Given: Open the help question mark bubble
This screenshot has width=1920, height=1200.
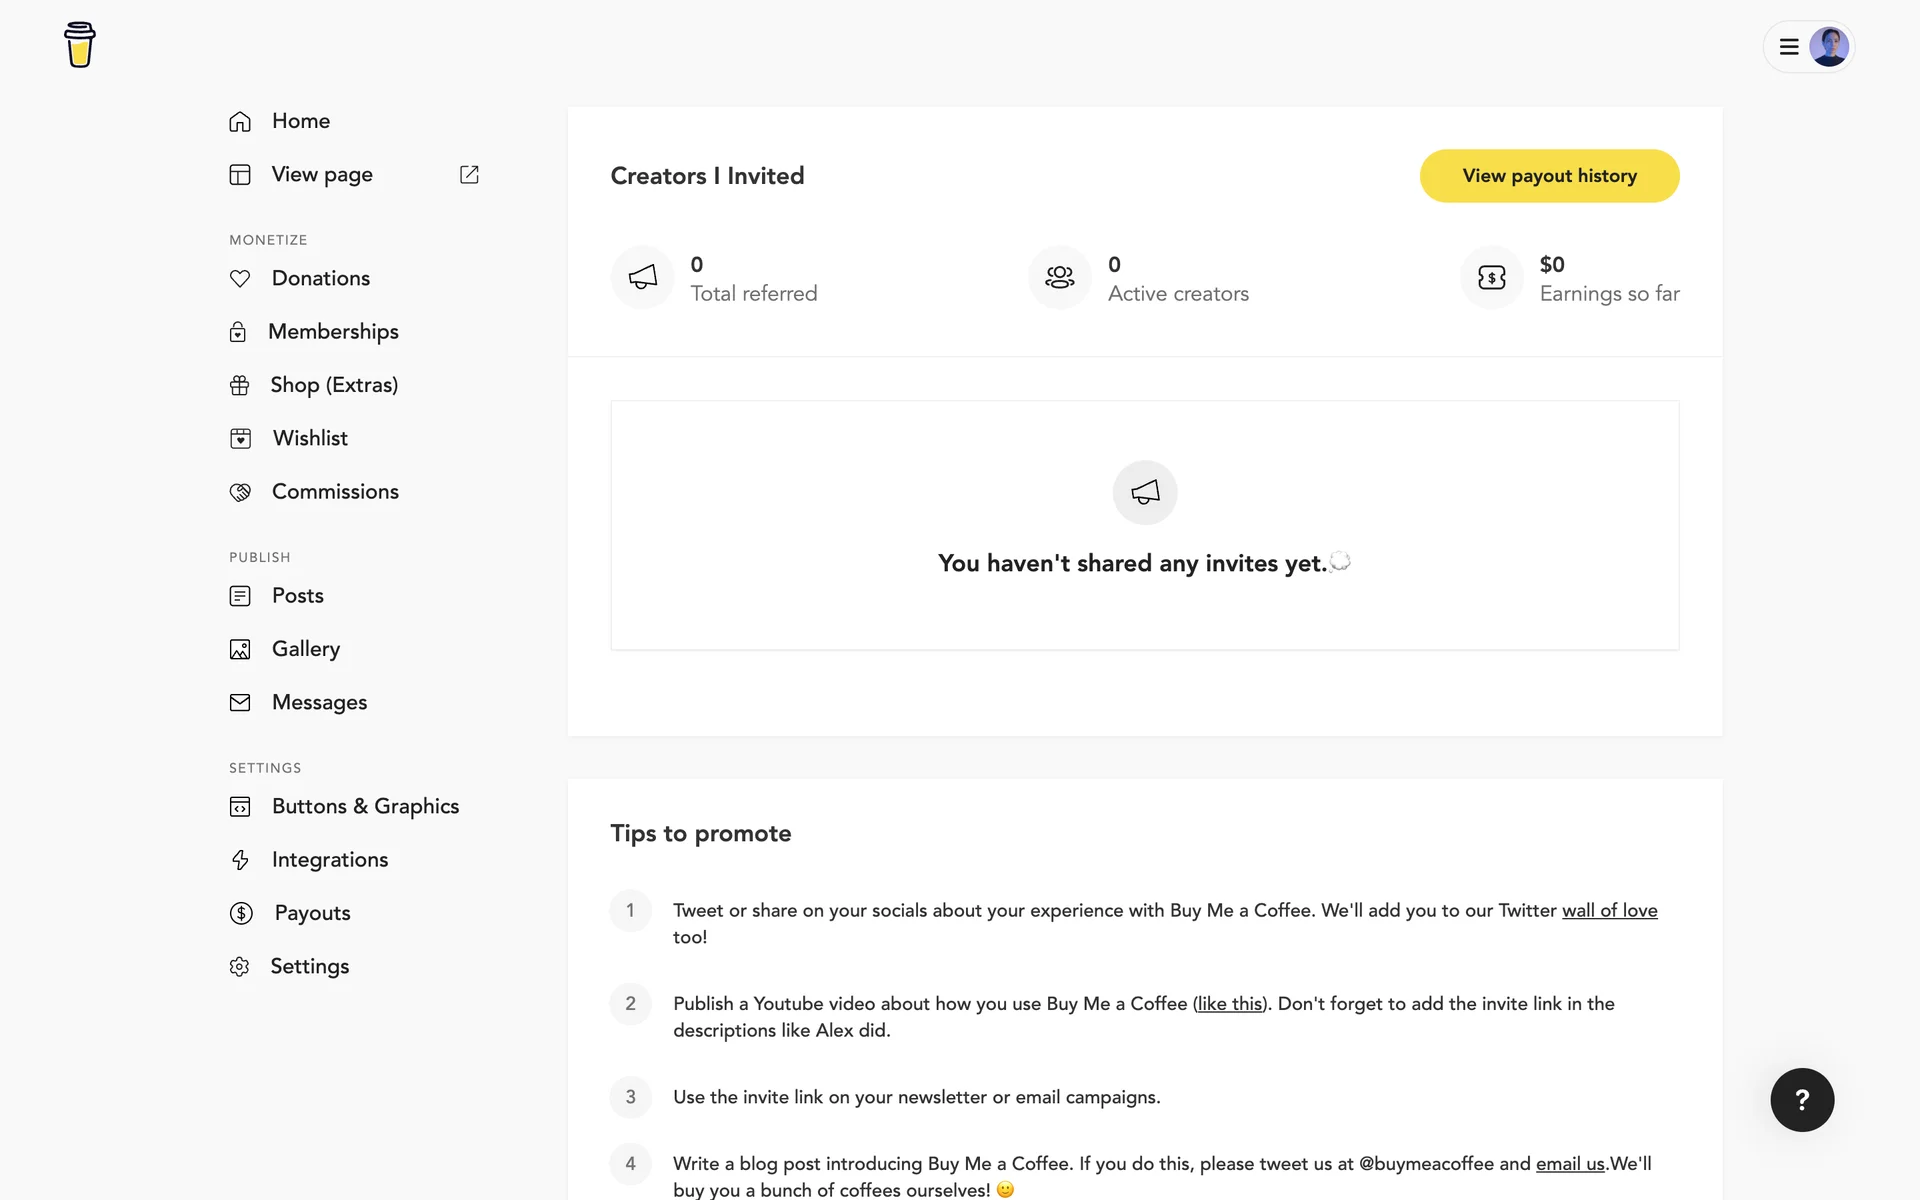Looking at the screenshot, I should (x=1802, y=1100).
